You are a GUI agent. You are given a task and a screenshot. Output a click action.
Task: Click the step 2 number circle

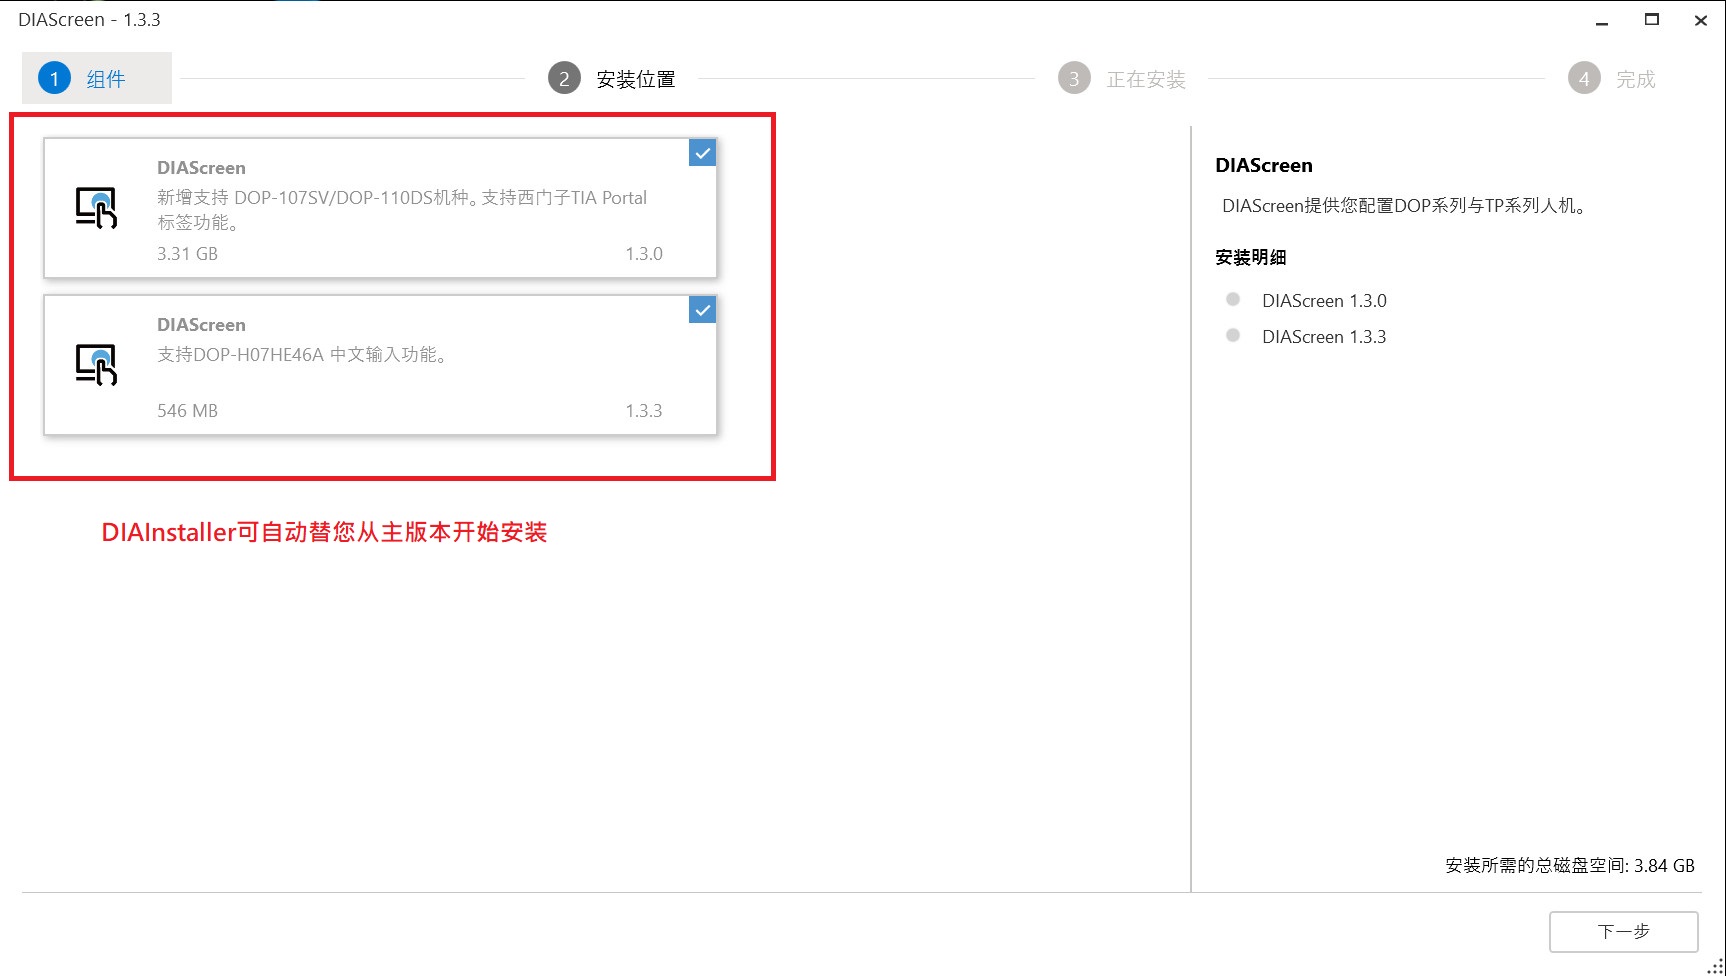click(x=564, y=78)
